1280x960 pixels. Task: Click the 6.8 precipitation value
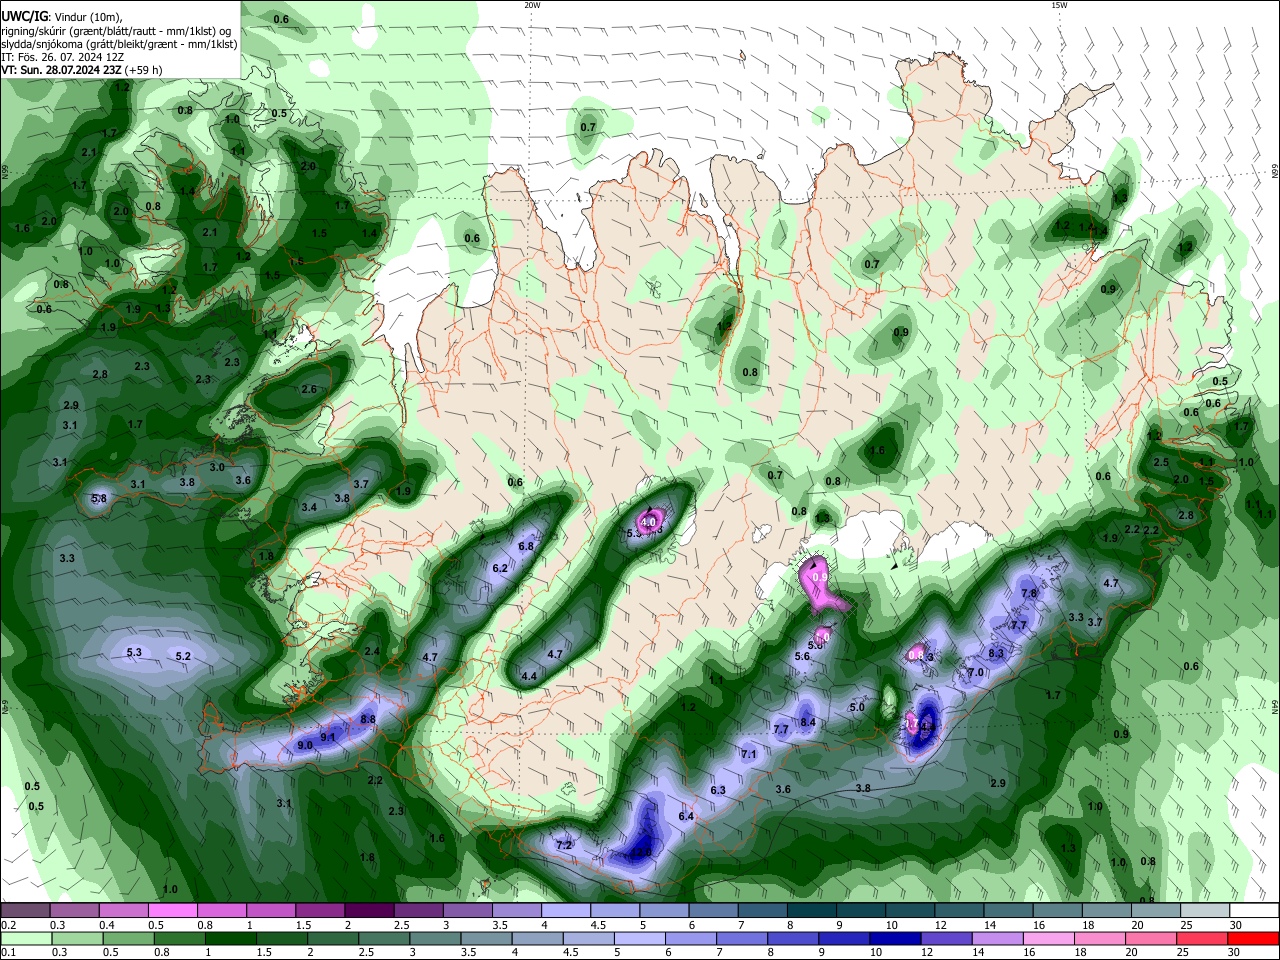[526, 546]
